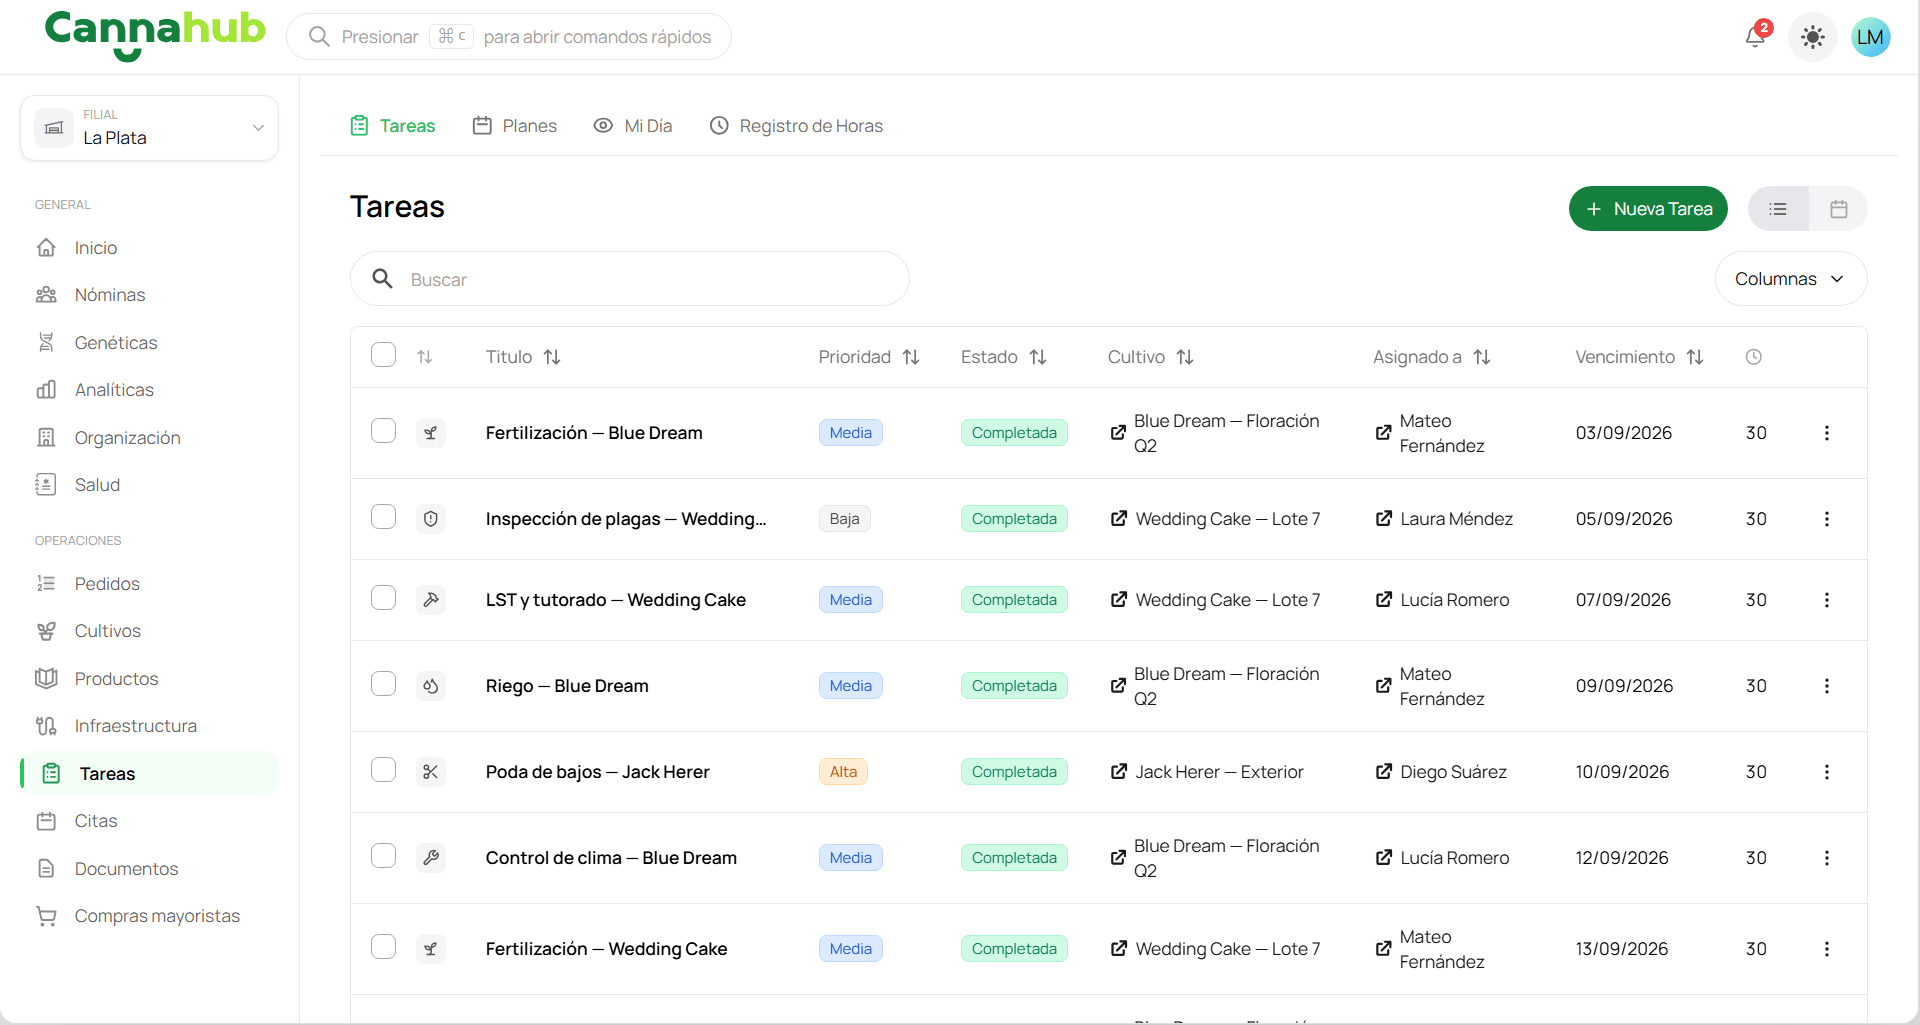The width and height of the screenshot is (1920, 1025).
Task: Switch to list view icon
Action: (x=1778, y=209)
